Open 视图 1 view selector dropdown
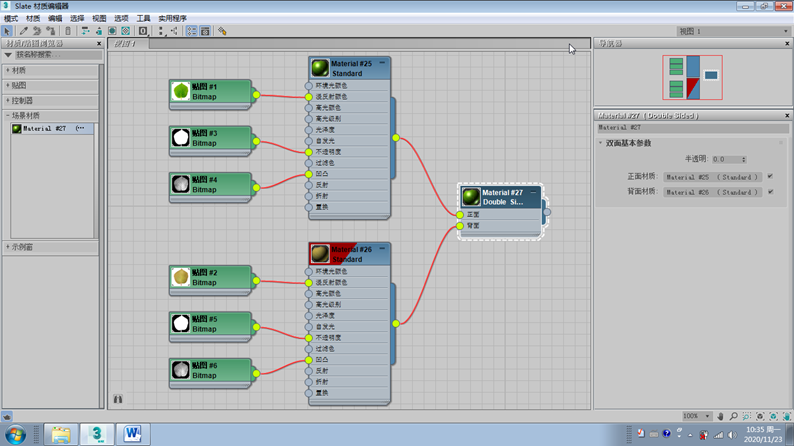This screenshot has height=446, width=794. tap(734, 31)
